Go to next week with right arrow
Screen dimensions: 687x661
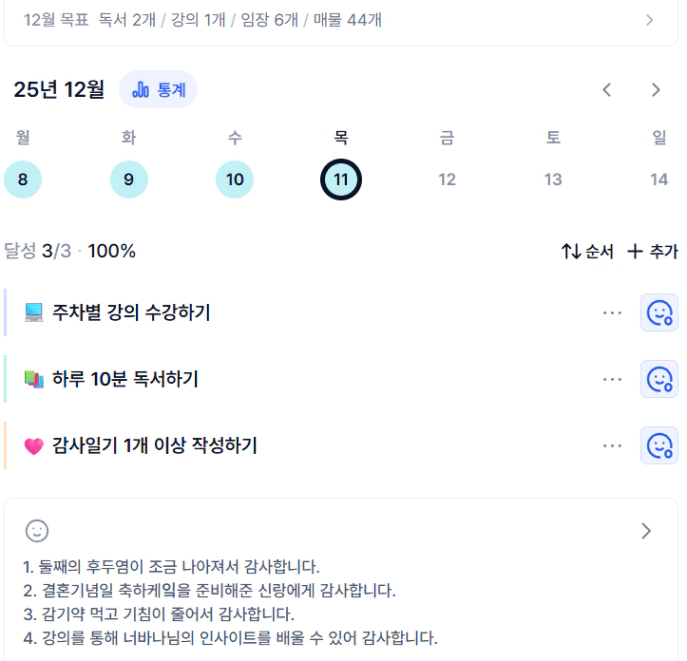[x=656, y=90]
